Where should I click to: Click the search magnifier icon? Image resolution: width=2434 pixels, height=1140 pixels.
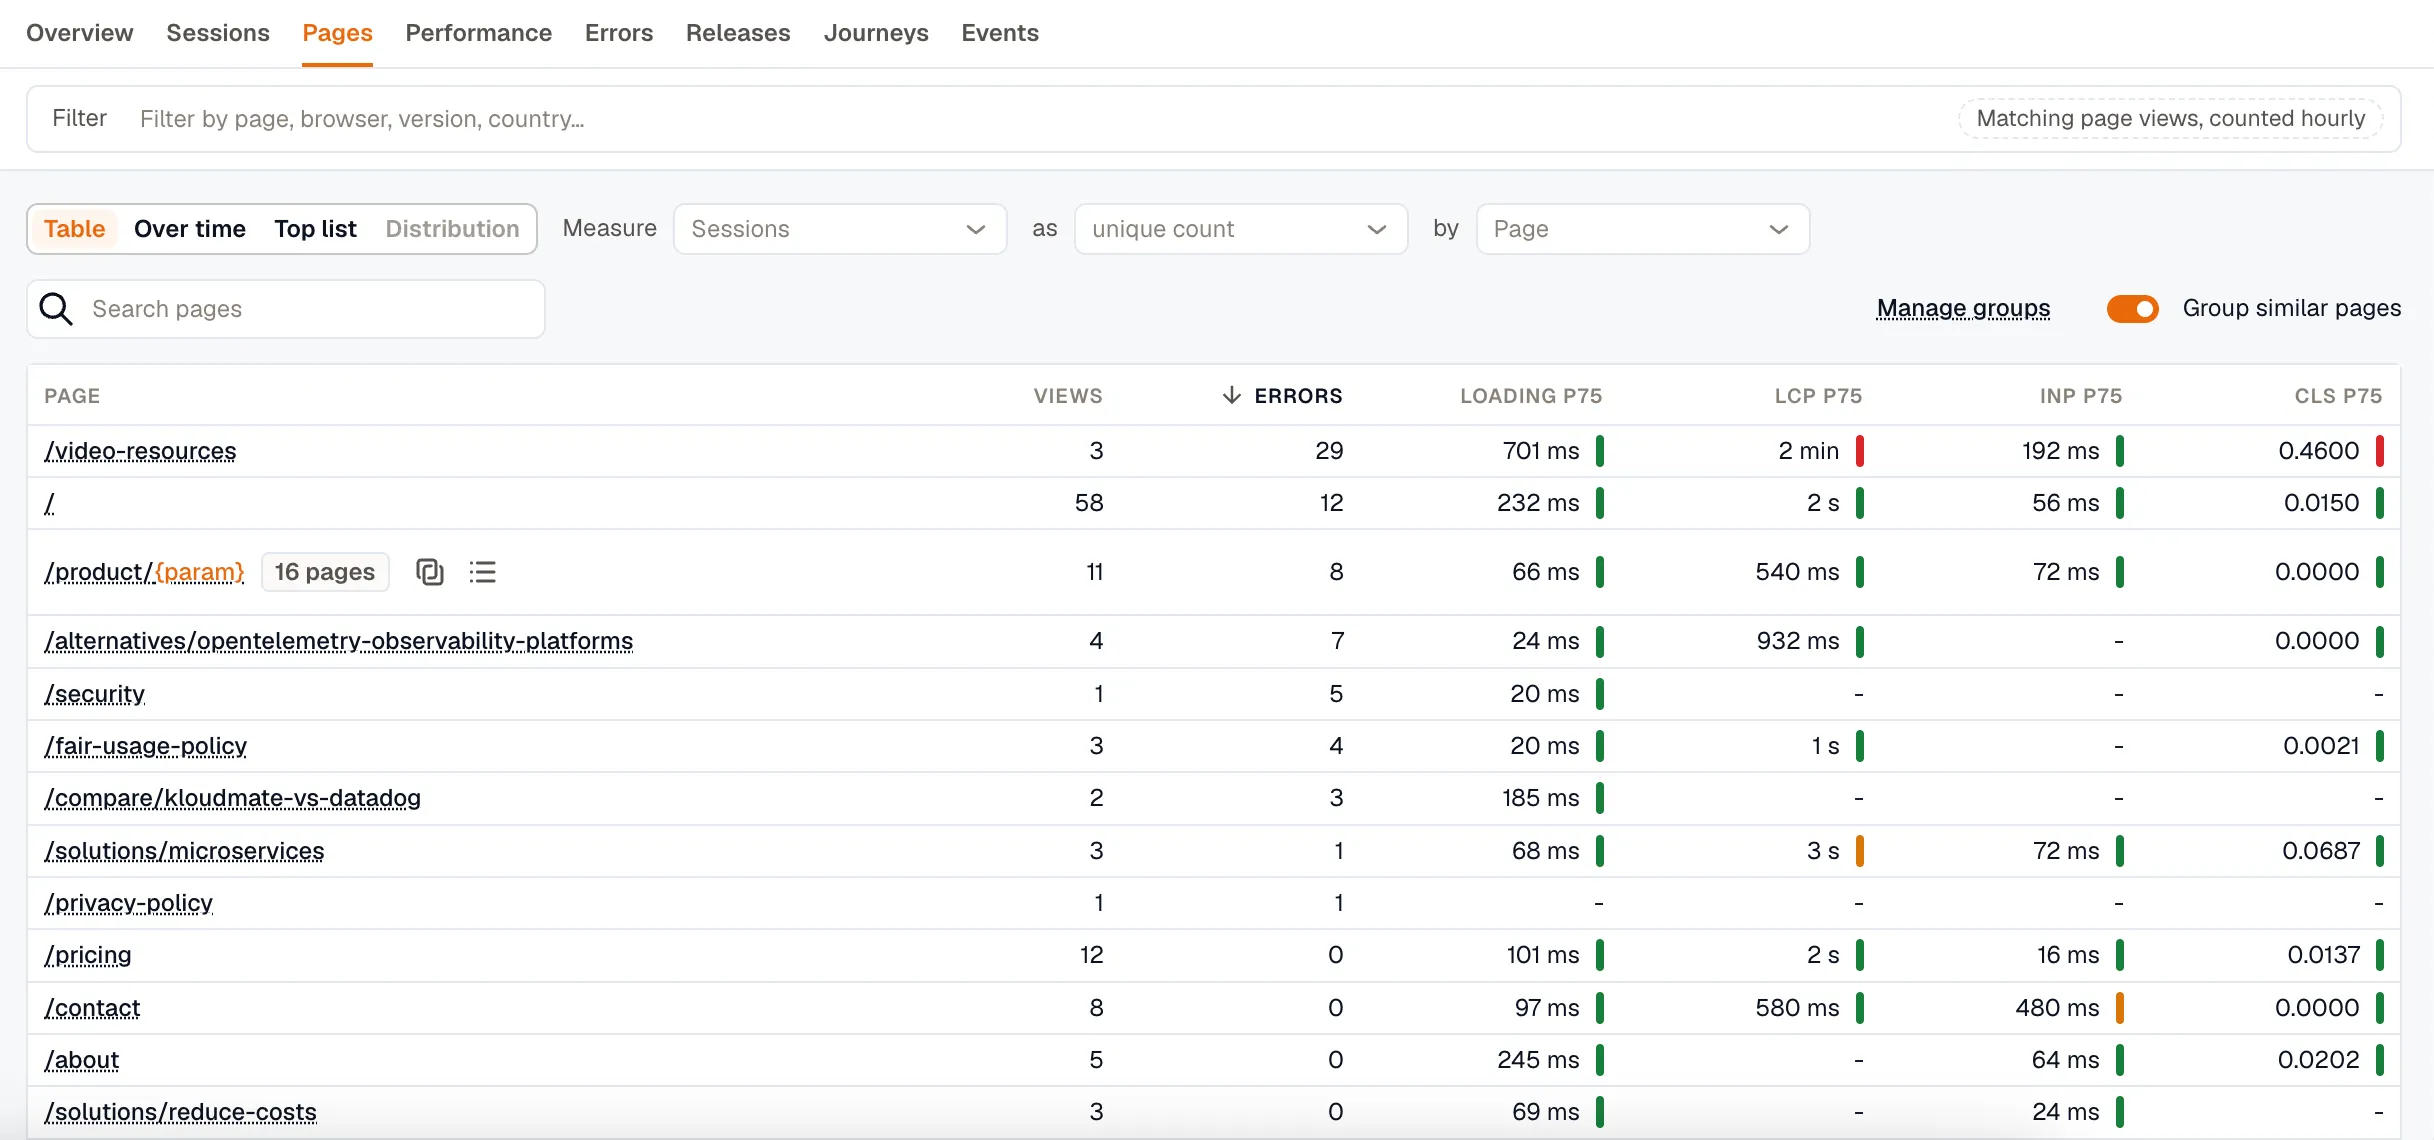pos(56,309)
